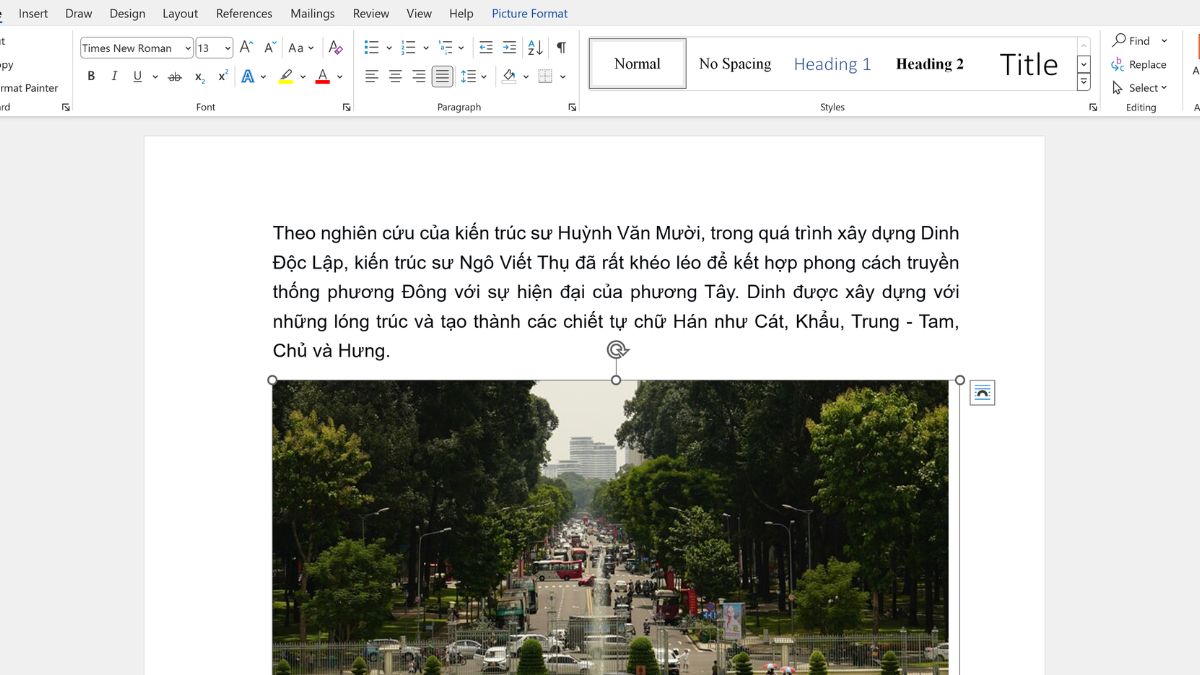This screenshot has width=1200, height=675.
Task: Center align text
Action: pos(395,77)
